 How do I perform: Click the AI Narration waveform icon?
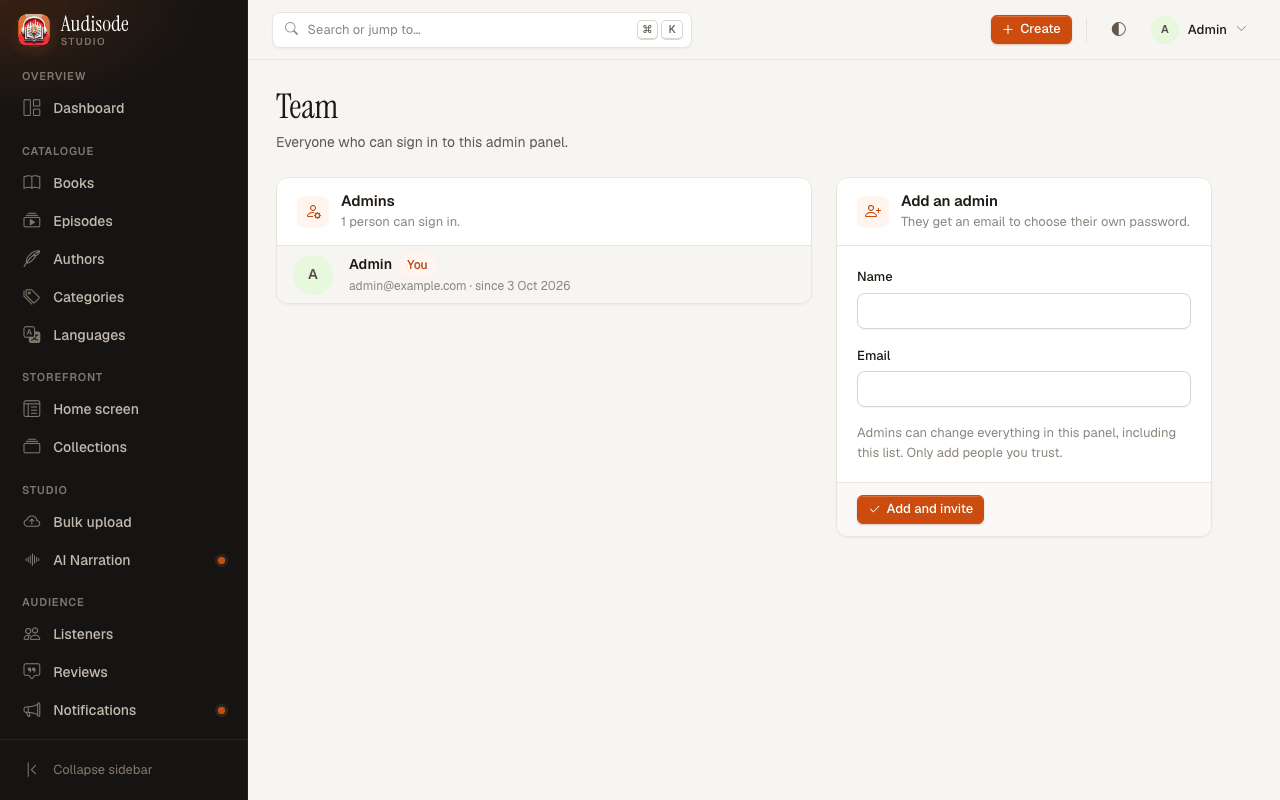32,560
